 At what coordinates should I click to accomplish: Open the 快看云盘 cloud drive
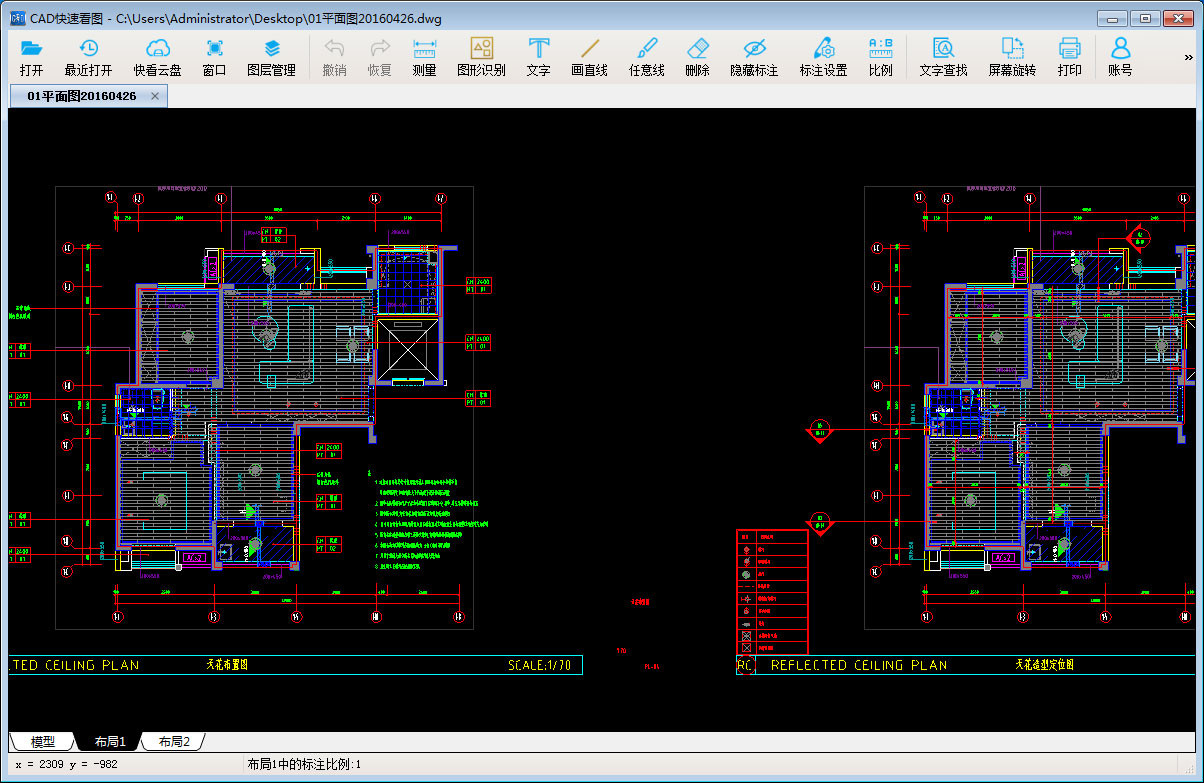(158, 57)
